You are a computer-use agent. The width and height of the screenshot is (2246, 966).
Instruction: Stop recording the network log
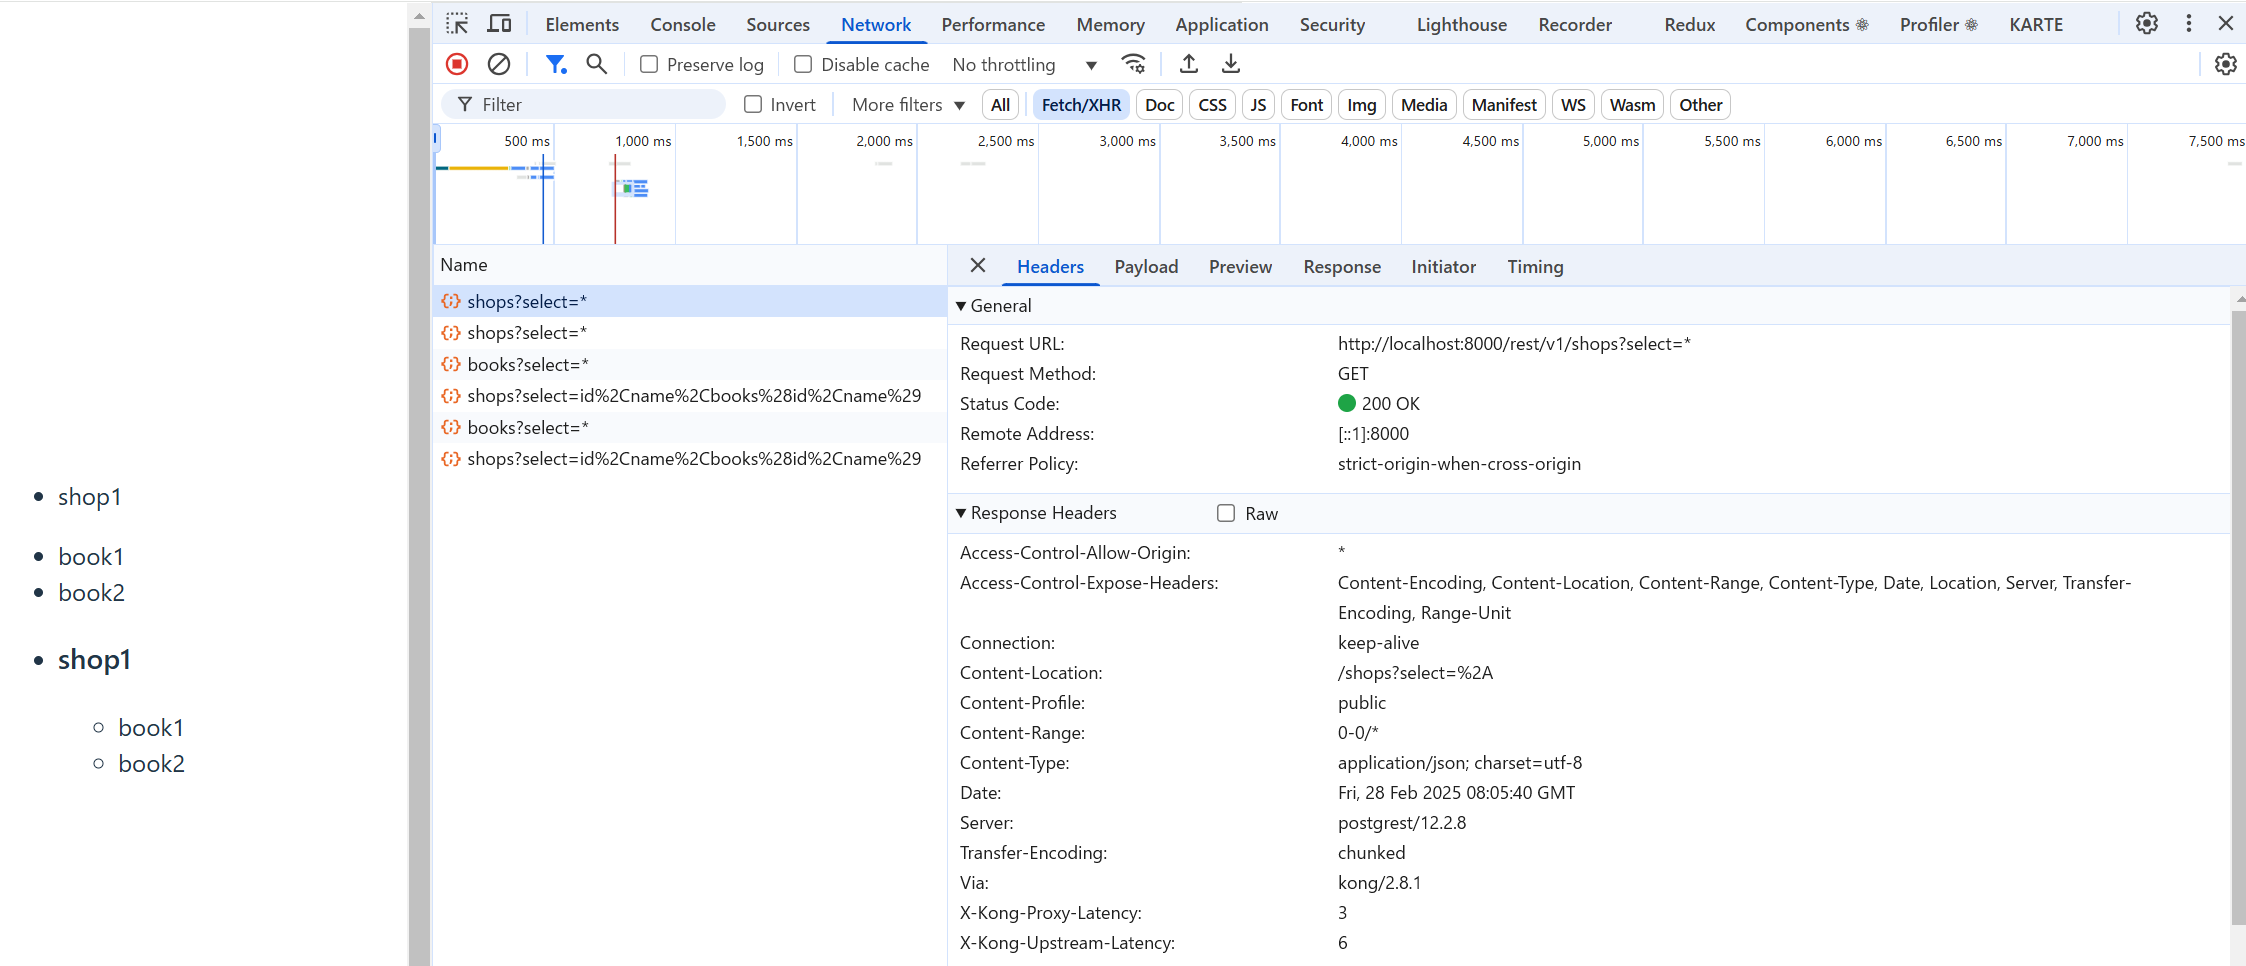tap(457, 63)
